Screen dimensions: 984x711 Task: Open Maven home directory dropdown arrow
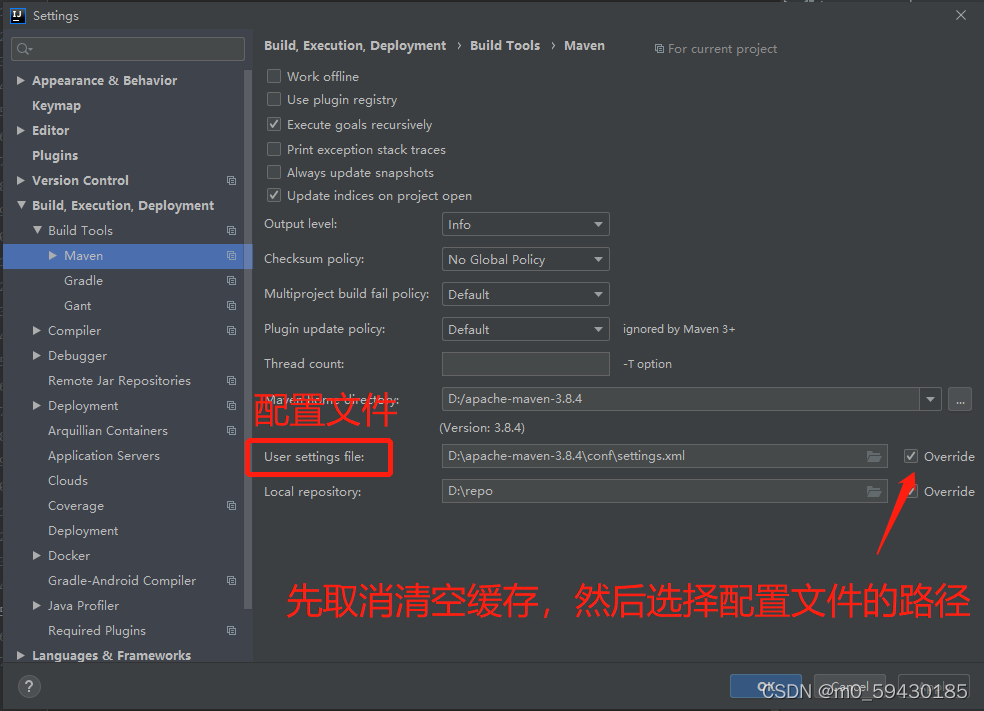tap(930, 399)
